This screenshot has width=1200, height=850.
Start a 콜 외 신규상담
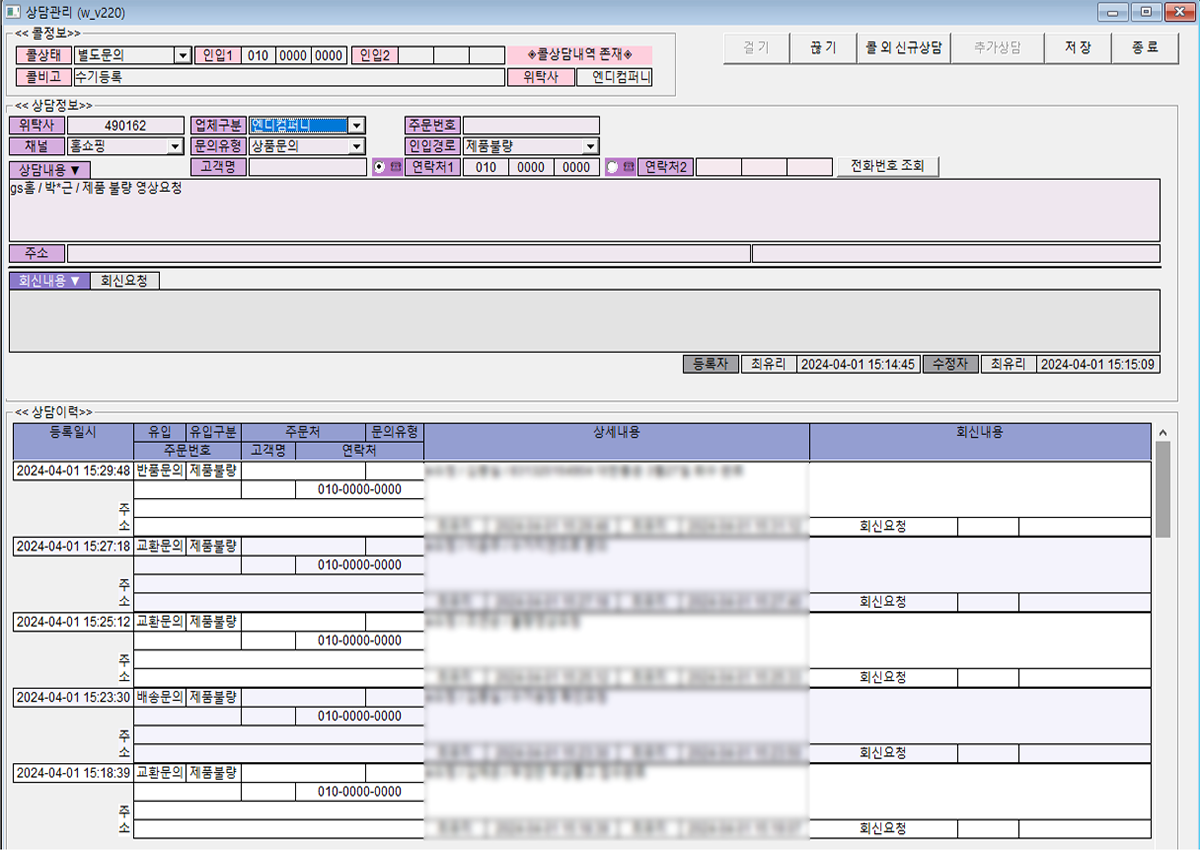[x=904, y=48]
